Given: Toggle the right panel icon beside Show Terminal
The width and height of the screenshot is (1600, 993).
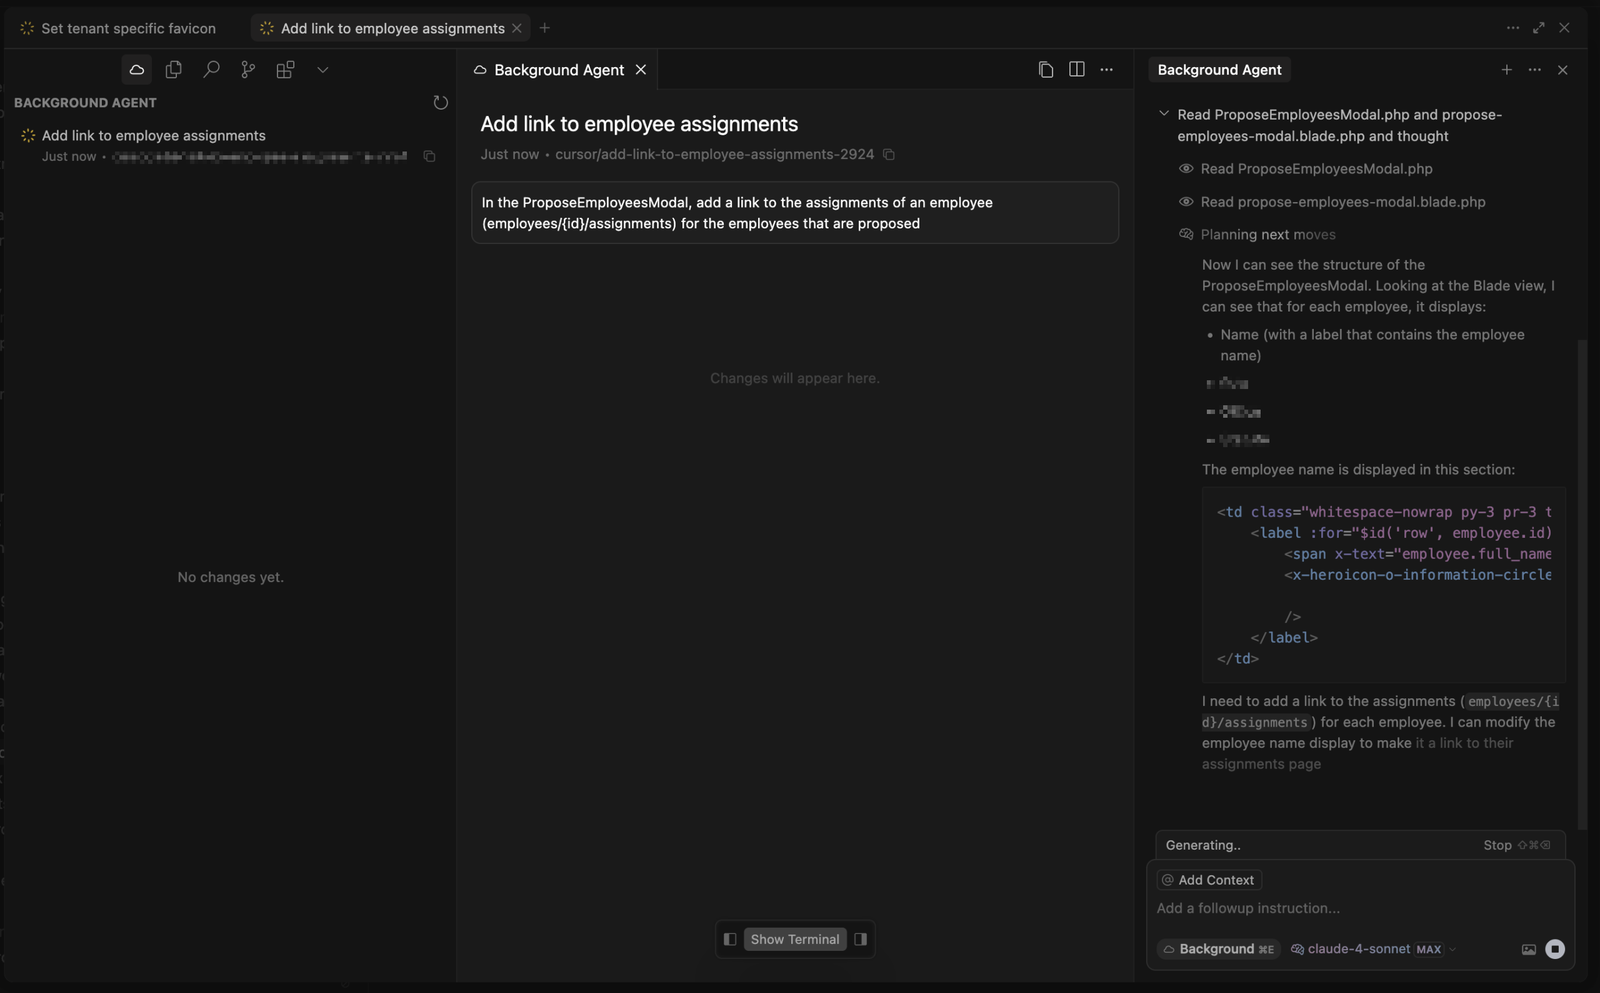Looking at the screenshot, I should pyautogui.click(x=860, y=938).
